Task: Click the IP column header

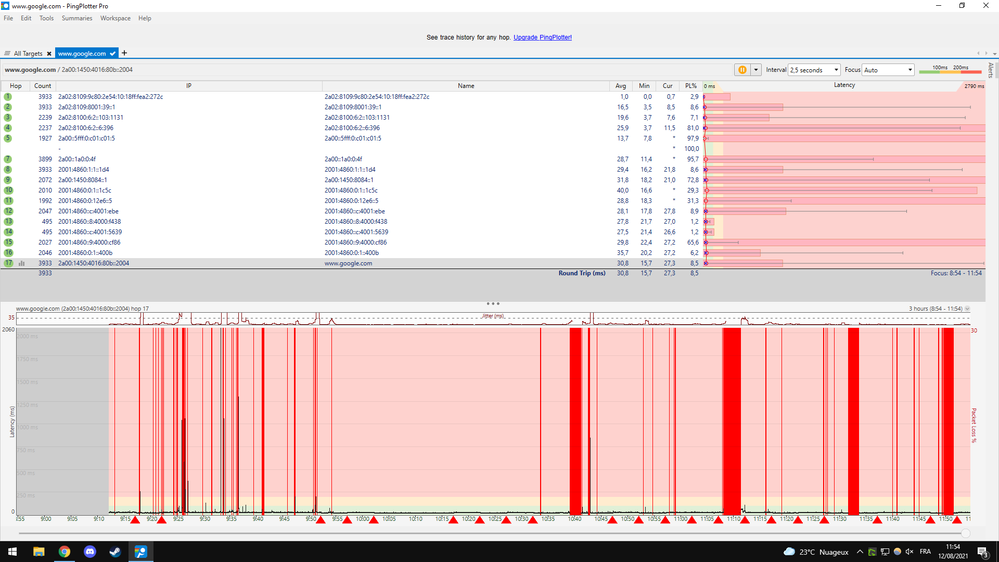Action: pos(189,85)
